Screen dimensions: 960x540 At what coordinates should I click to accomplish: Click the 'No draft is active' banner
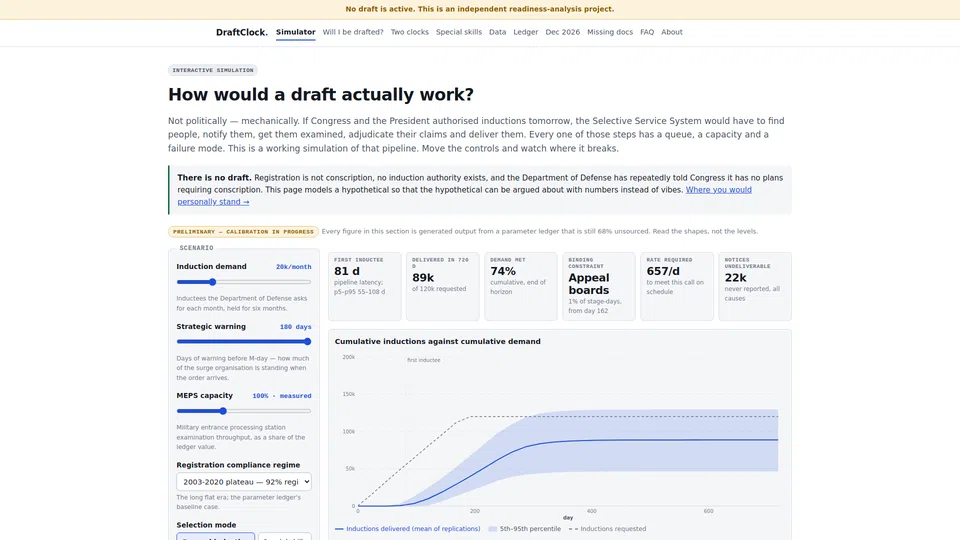[x=480, y=9]
